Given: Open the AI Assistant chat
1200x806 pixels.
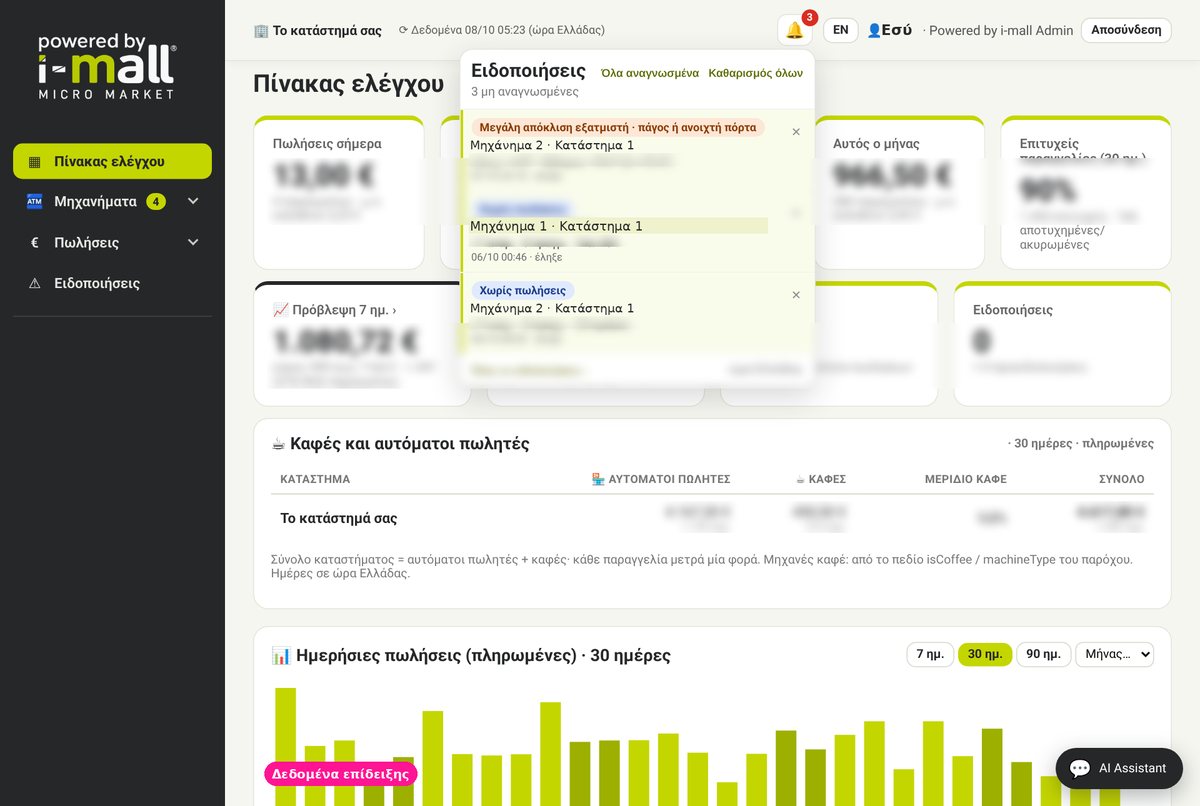Looking at the screenshot, I should (x=1119, y=768).
